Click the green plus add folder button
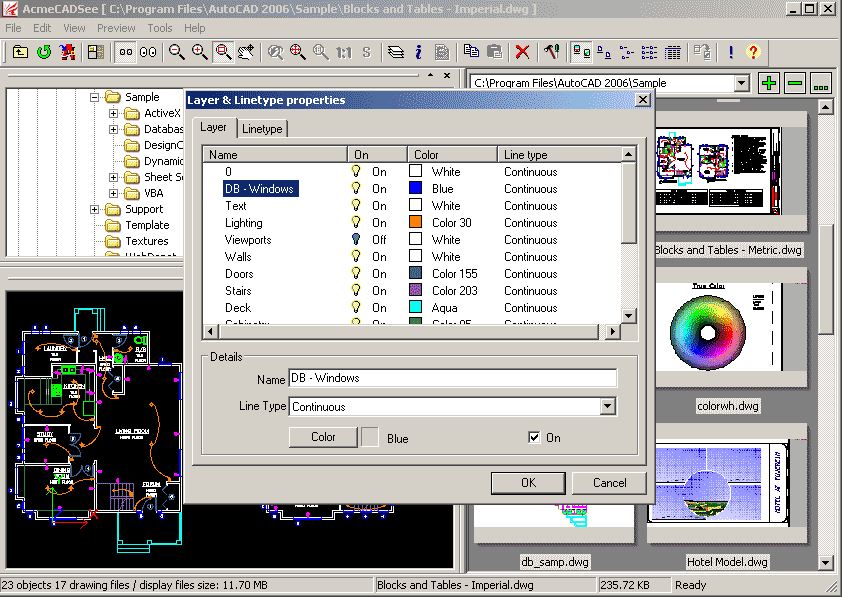Image resolution: width=842 pixels, height=597 pixels. tap(769, 83)
